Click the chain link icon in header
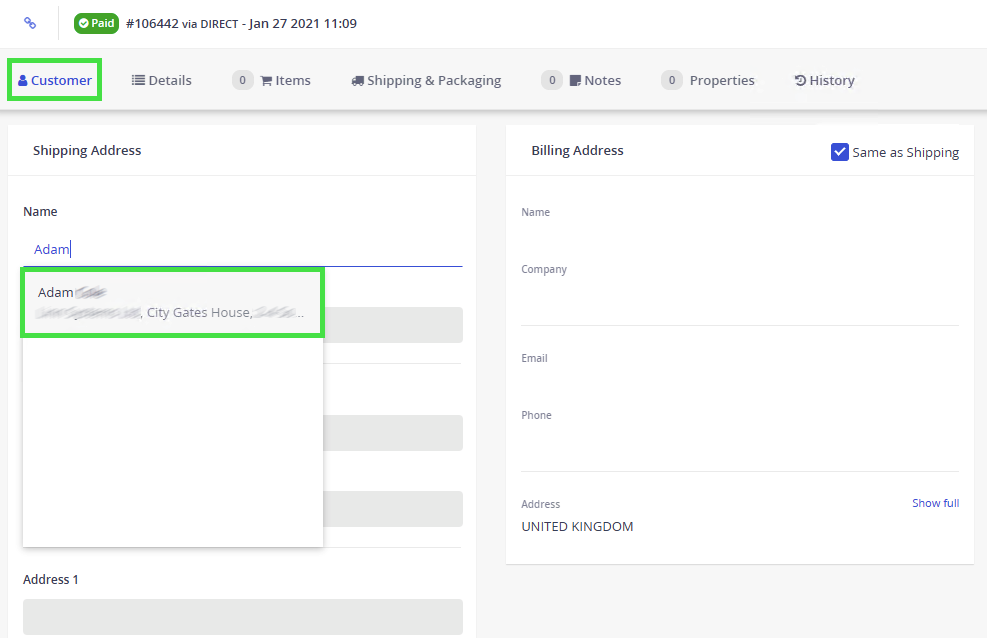Viewport: 987px width, 638px height. [30, 23]
